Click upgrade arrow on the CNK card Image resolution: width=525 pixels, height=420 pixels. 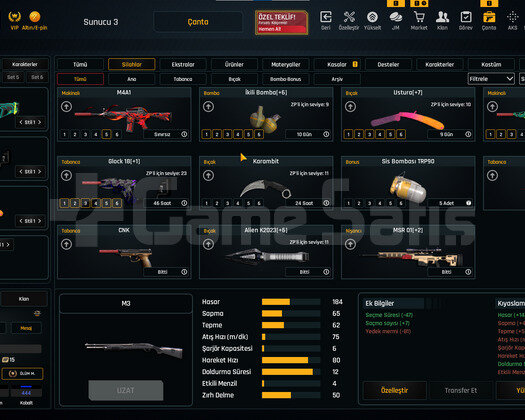(66, 244)
